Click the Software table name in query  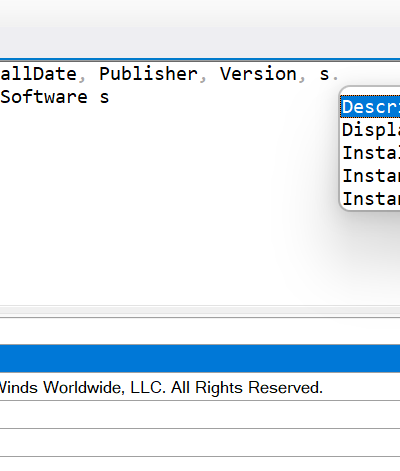click(x=44, y=97)
